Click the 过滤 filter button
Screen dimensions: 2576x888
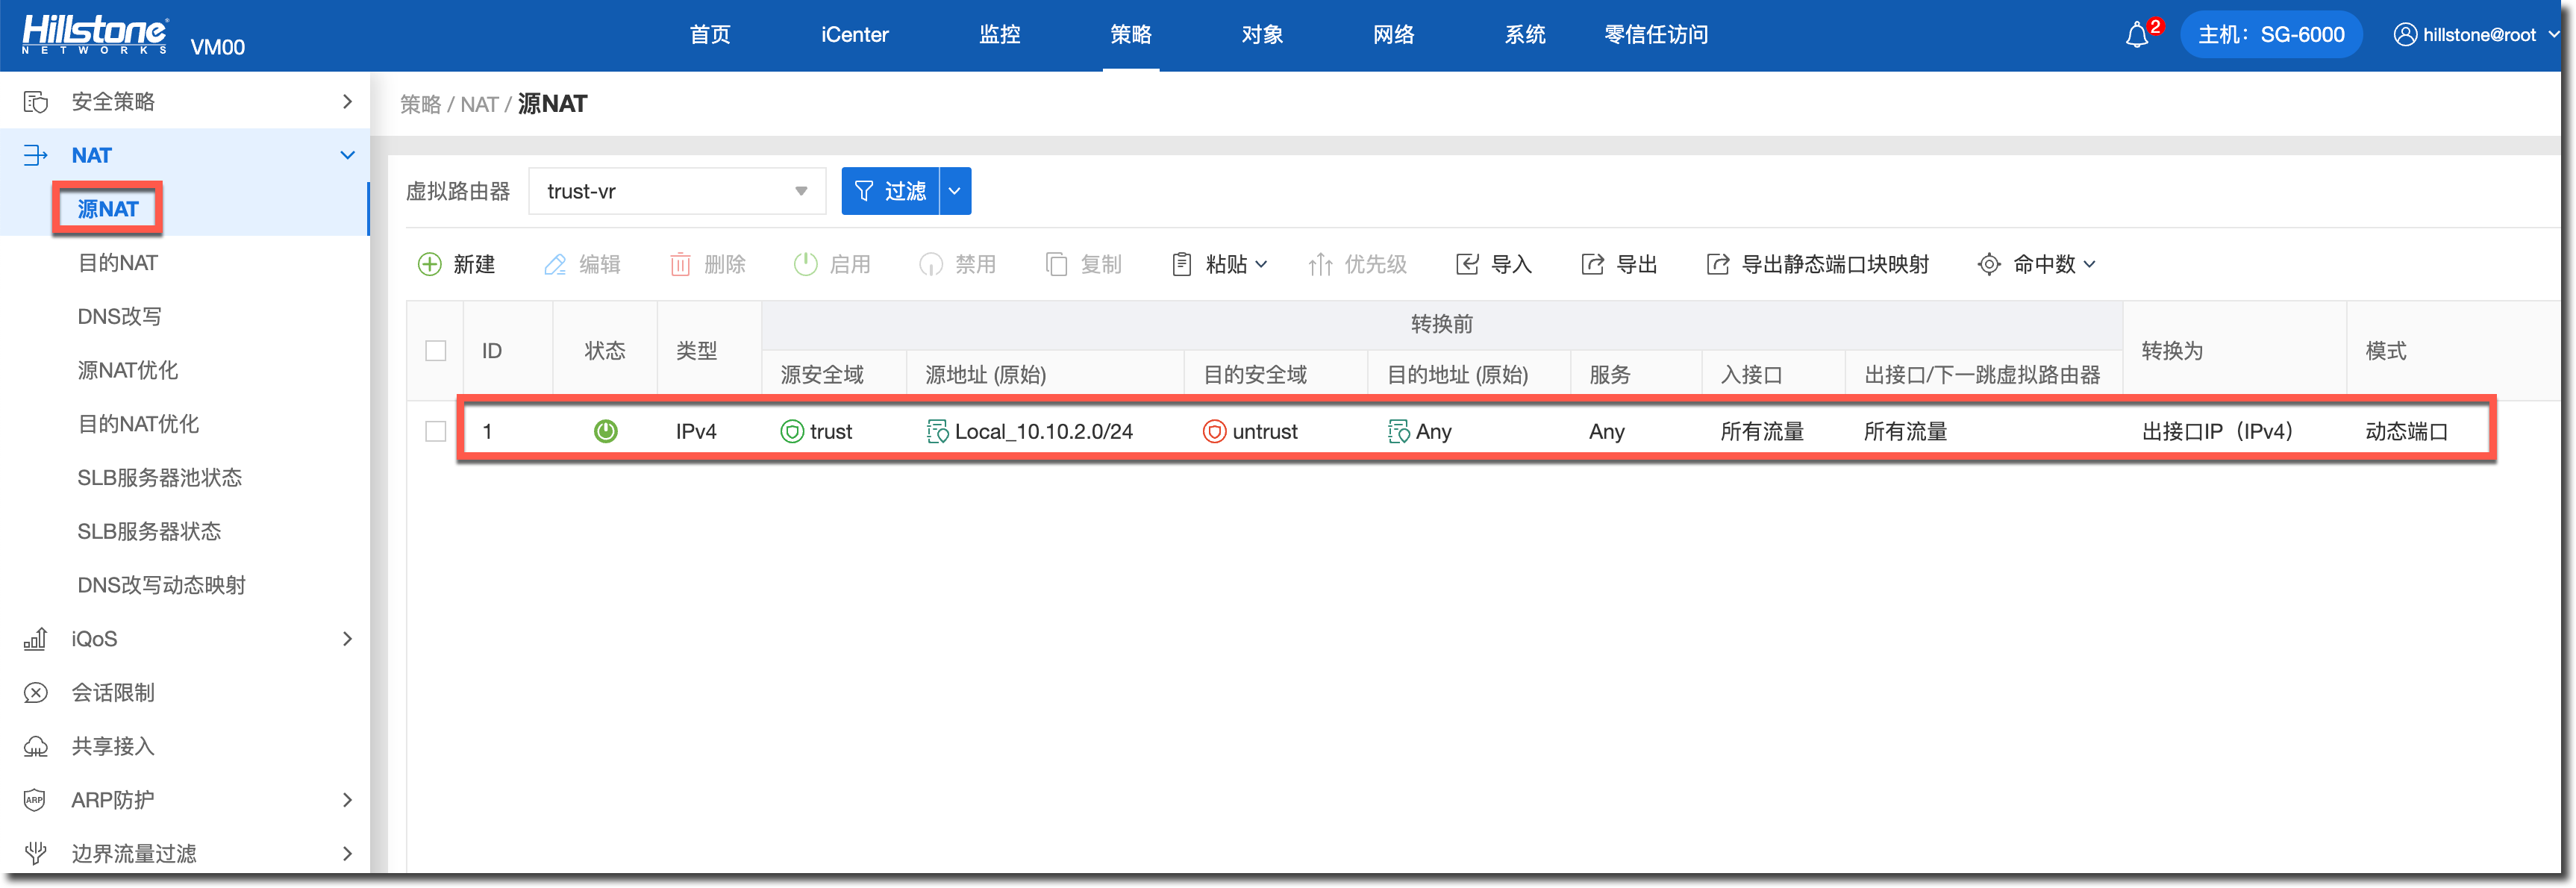890,191
